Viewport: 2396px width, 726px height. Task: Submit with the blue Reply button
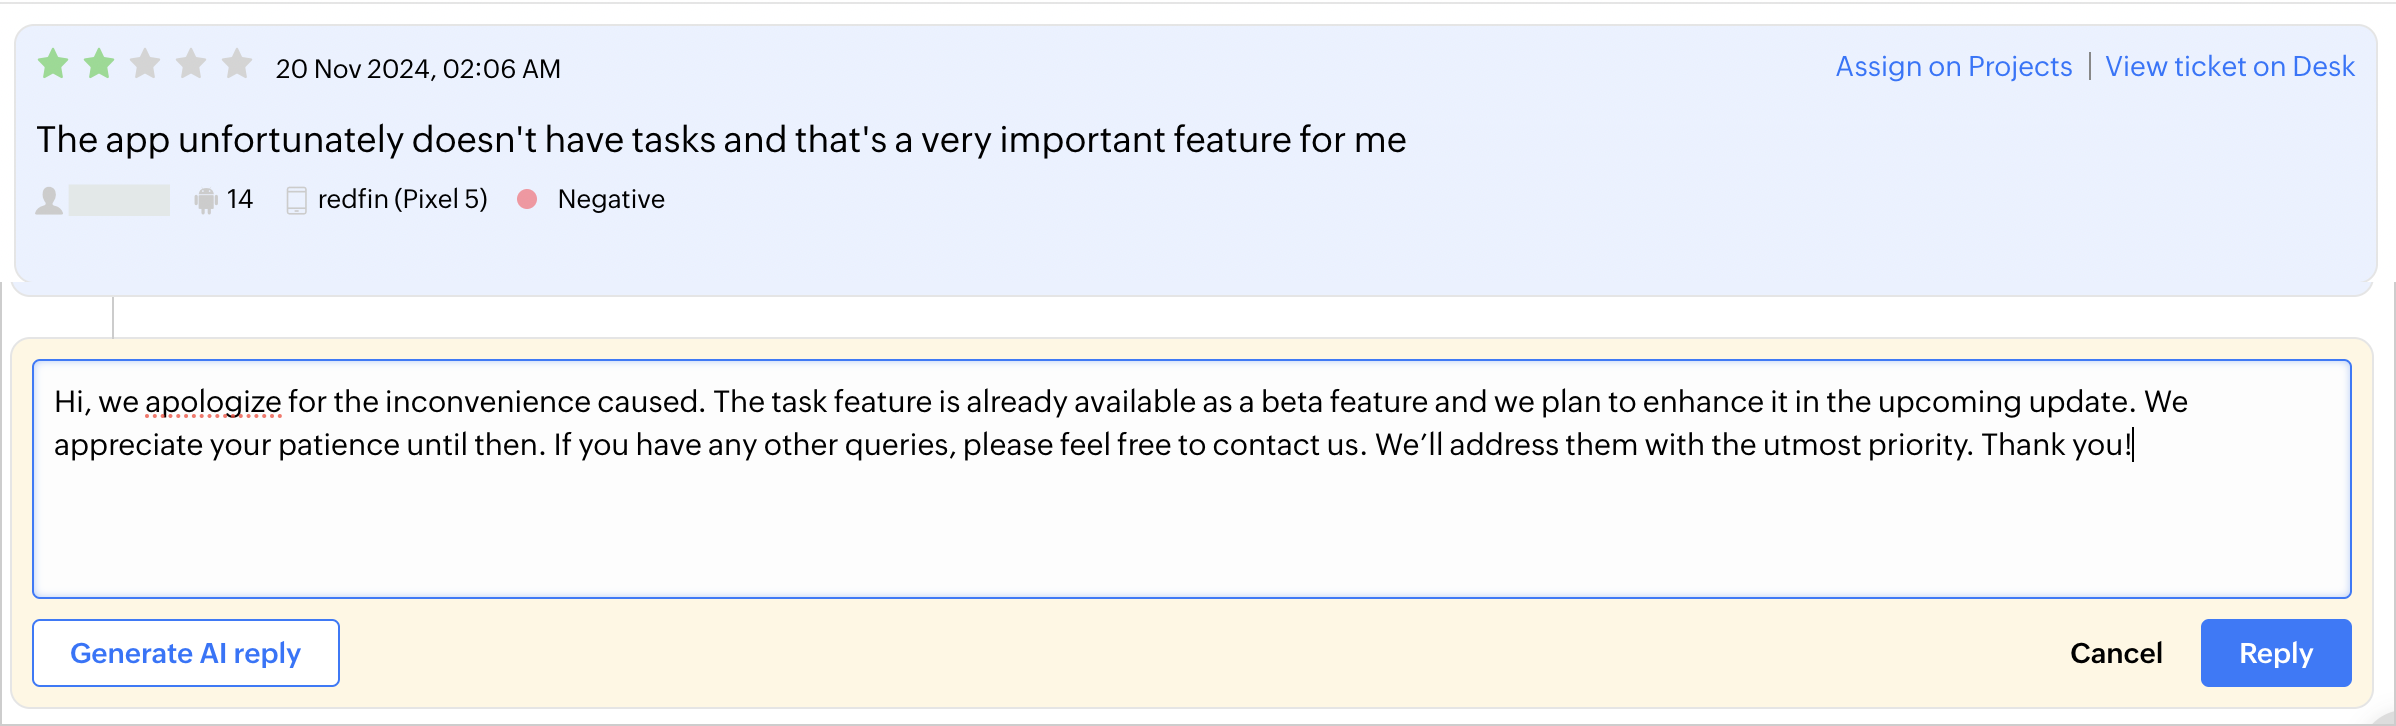click(2275, 653)
